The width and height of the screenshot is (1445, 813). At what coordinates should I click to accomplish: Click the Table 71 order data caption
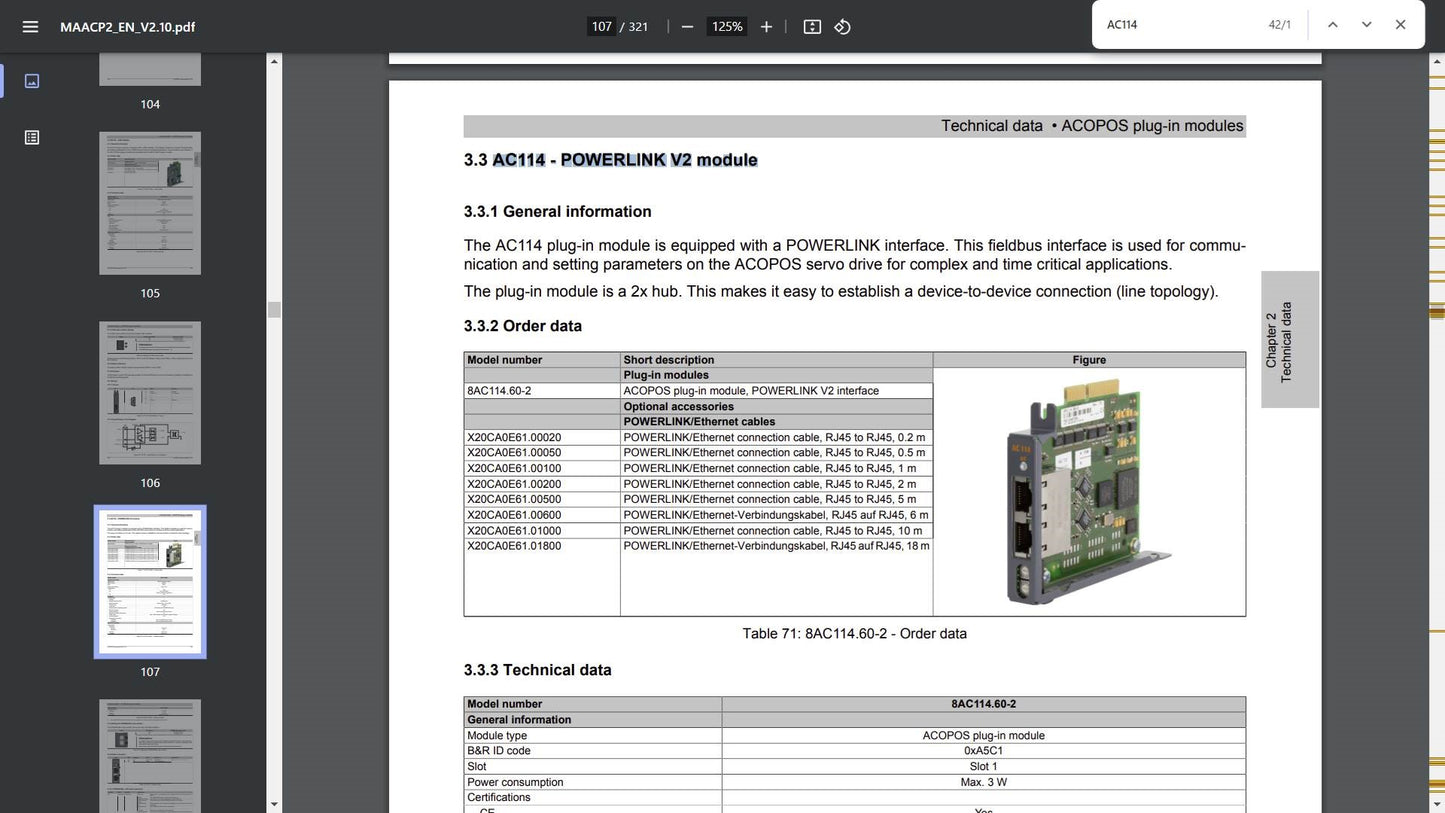tap(854, 634)
